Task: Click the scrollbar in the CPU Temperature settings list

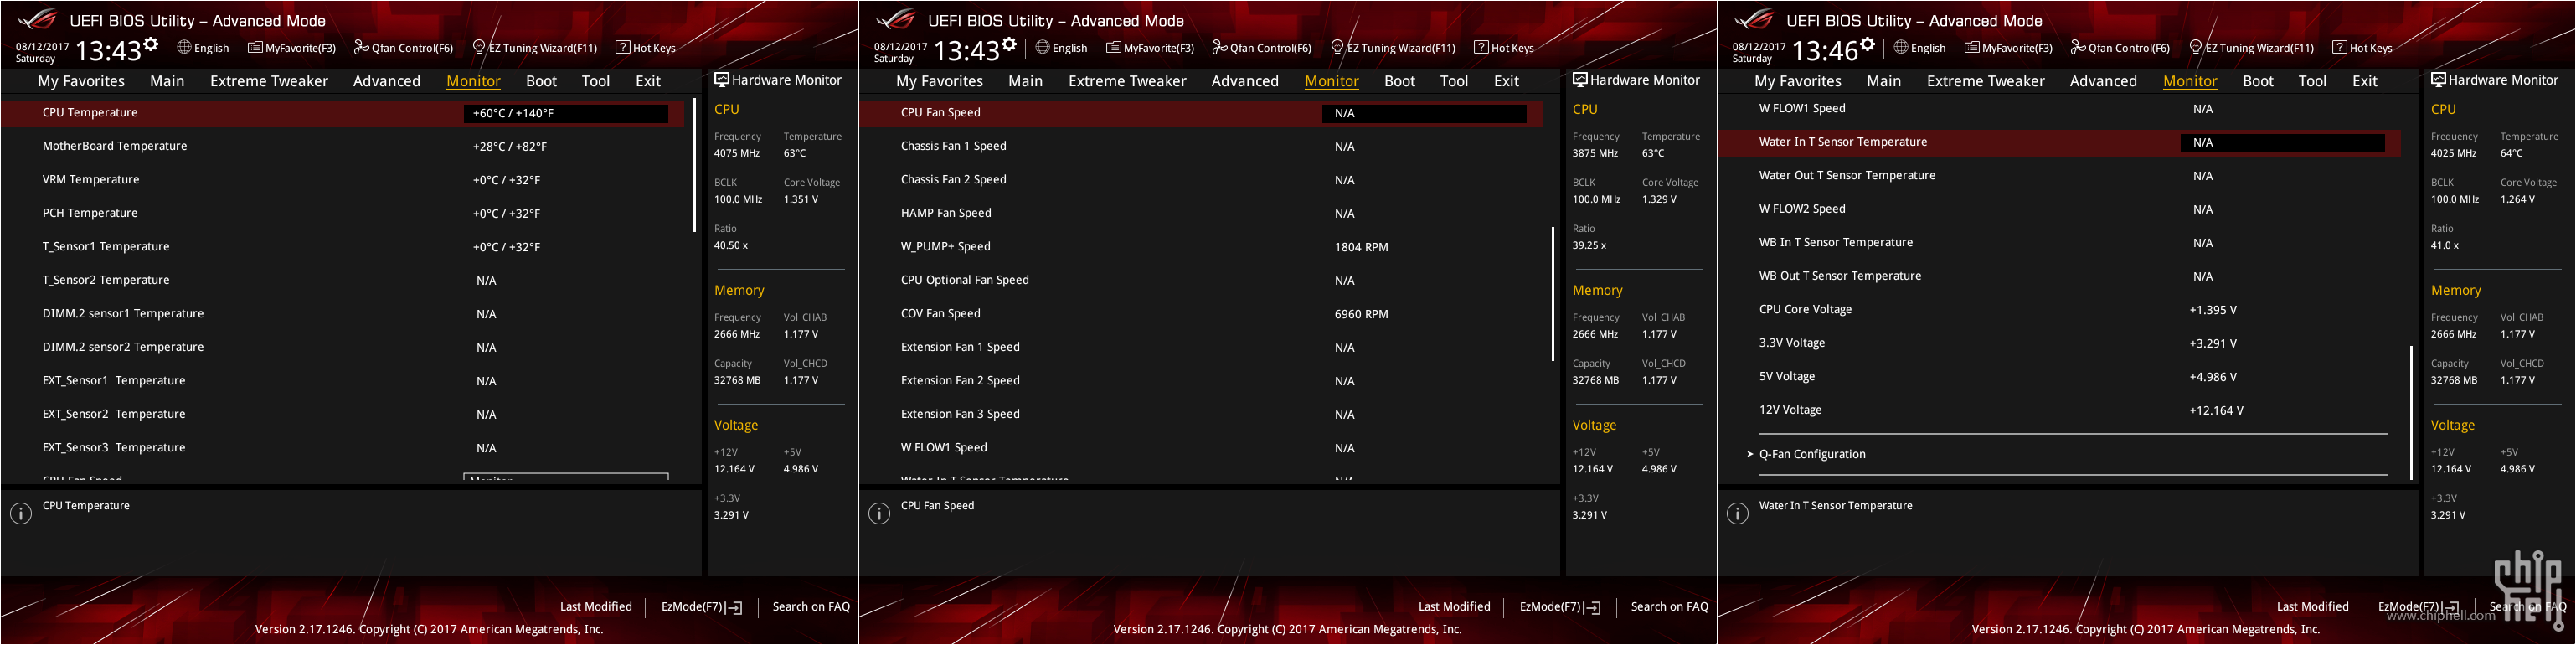Action: coord(694,165)
